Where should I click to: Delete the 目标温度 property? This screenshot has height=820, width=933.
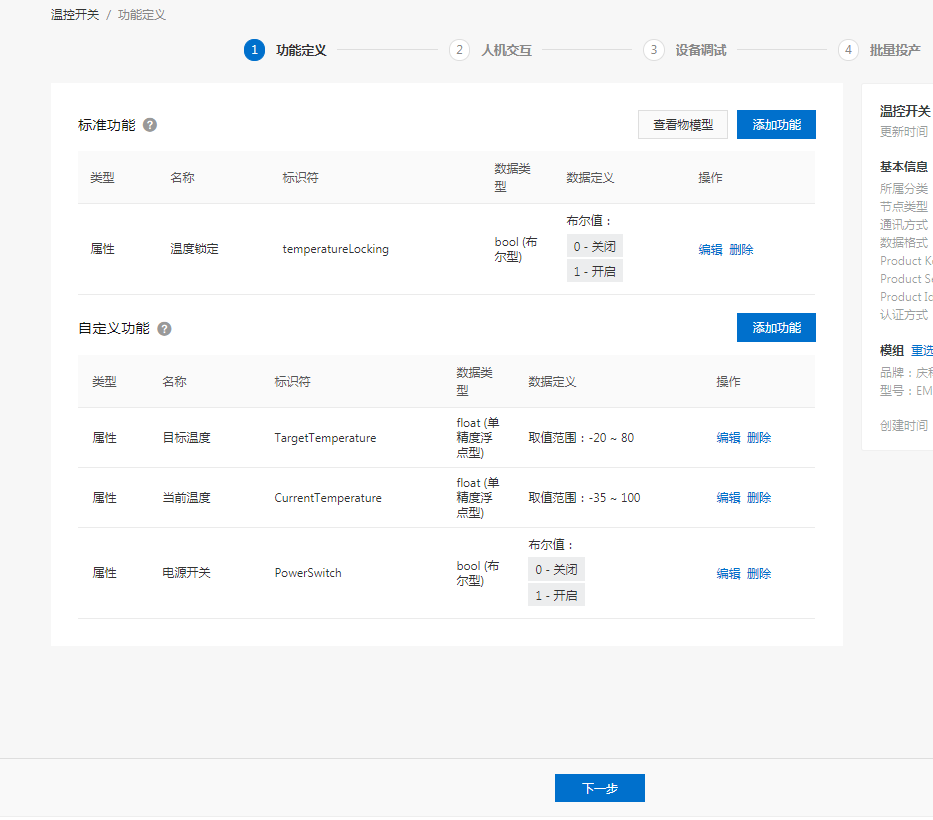pos(759,437)
